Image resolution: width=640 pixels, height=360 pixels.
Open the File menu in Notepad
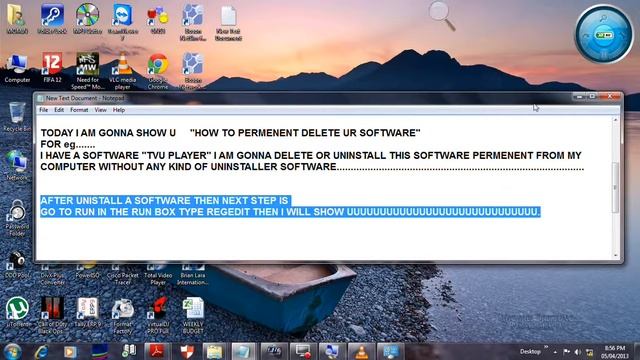(43, 110)
